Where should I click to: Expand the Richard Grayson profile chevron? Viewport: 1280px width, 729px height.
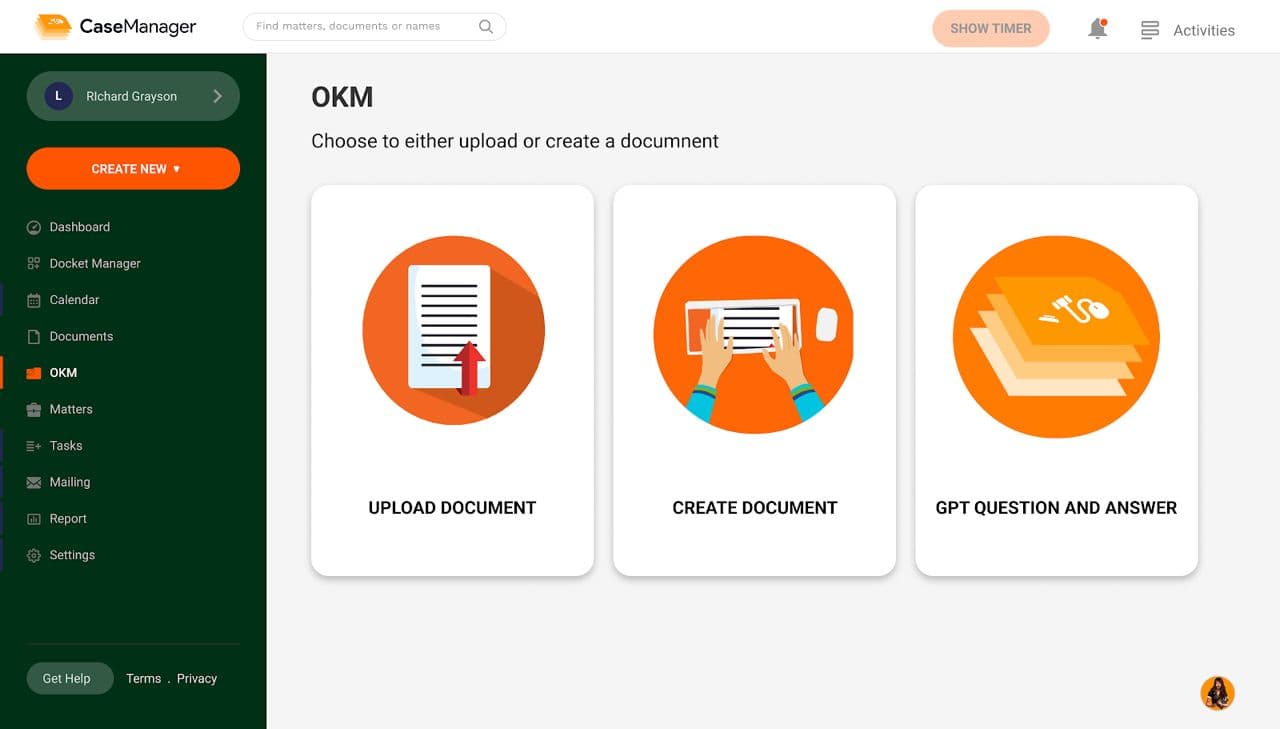pyautogui.click(x=217, y=96)
